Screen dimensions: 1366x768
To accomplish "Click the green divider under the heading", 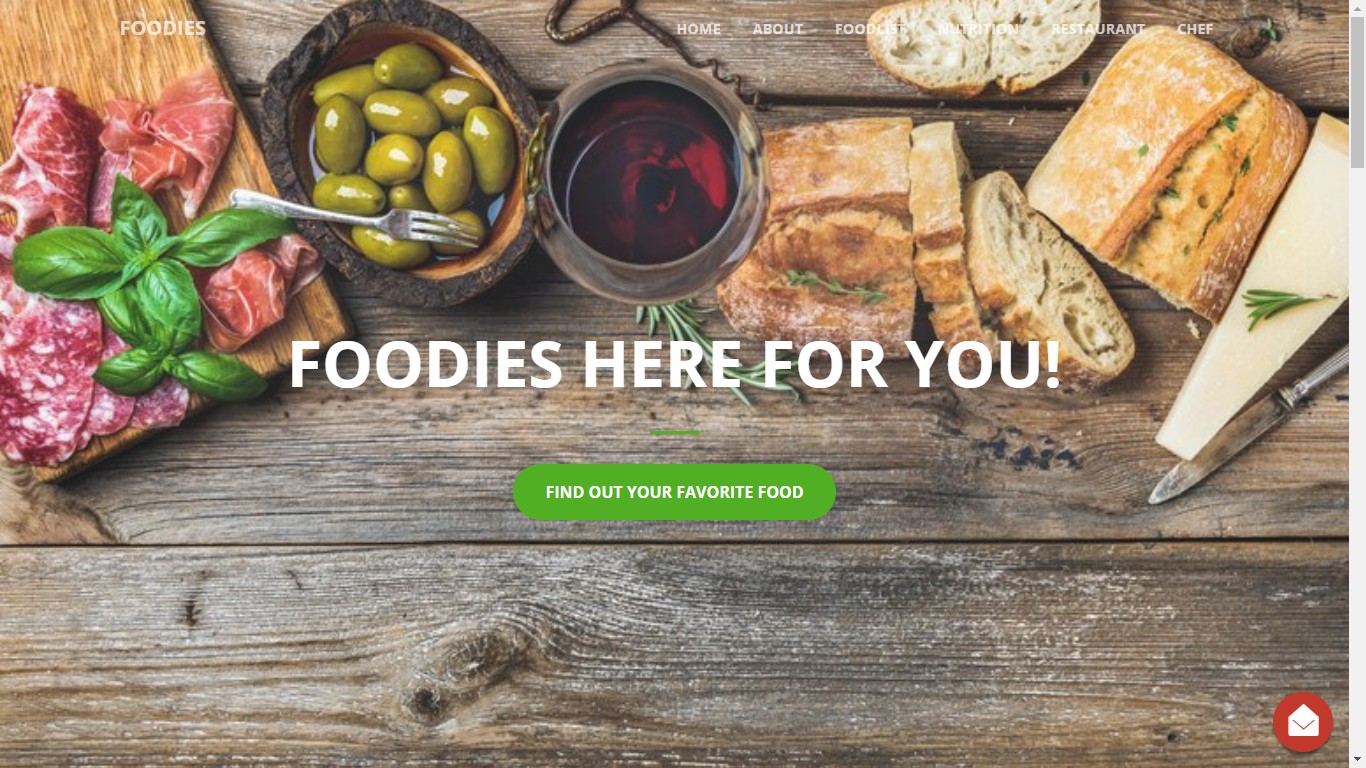I will pos(675,433).
